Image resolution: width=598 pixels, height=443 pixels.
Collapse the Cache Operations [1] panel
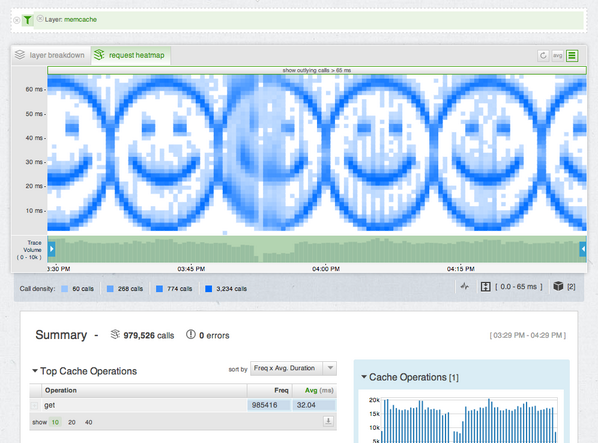(364, 377)
